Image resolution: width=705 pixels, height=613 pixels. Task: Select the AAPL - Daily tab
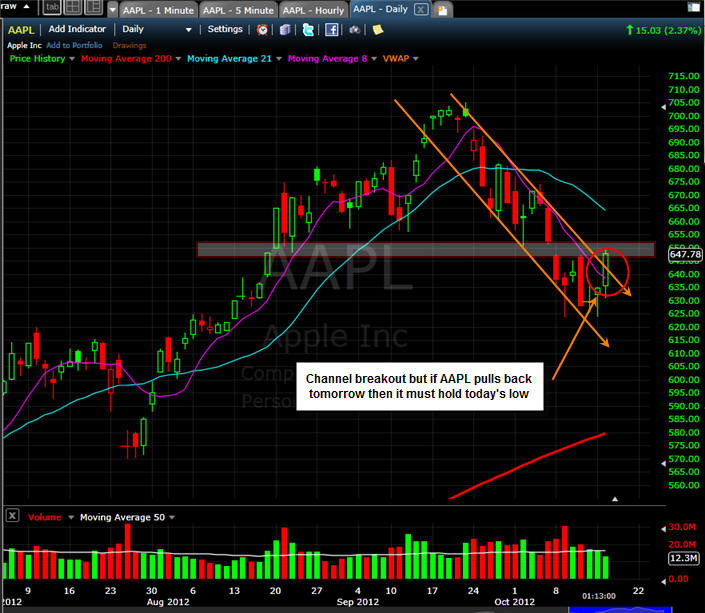(380, 9)
